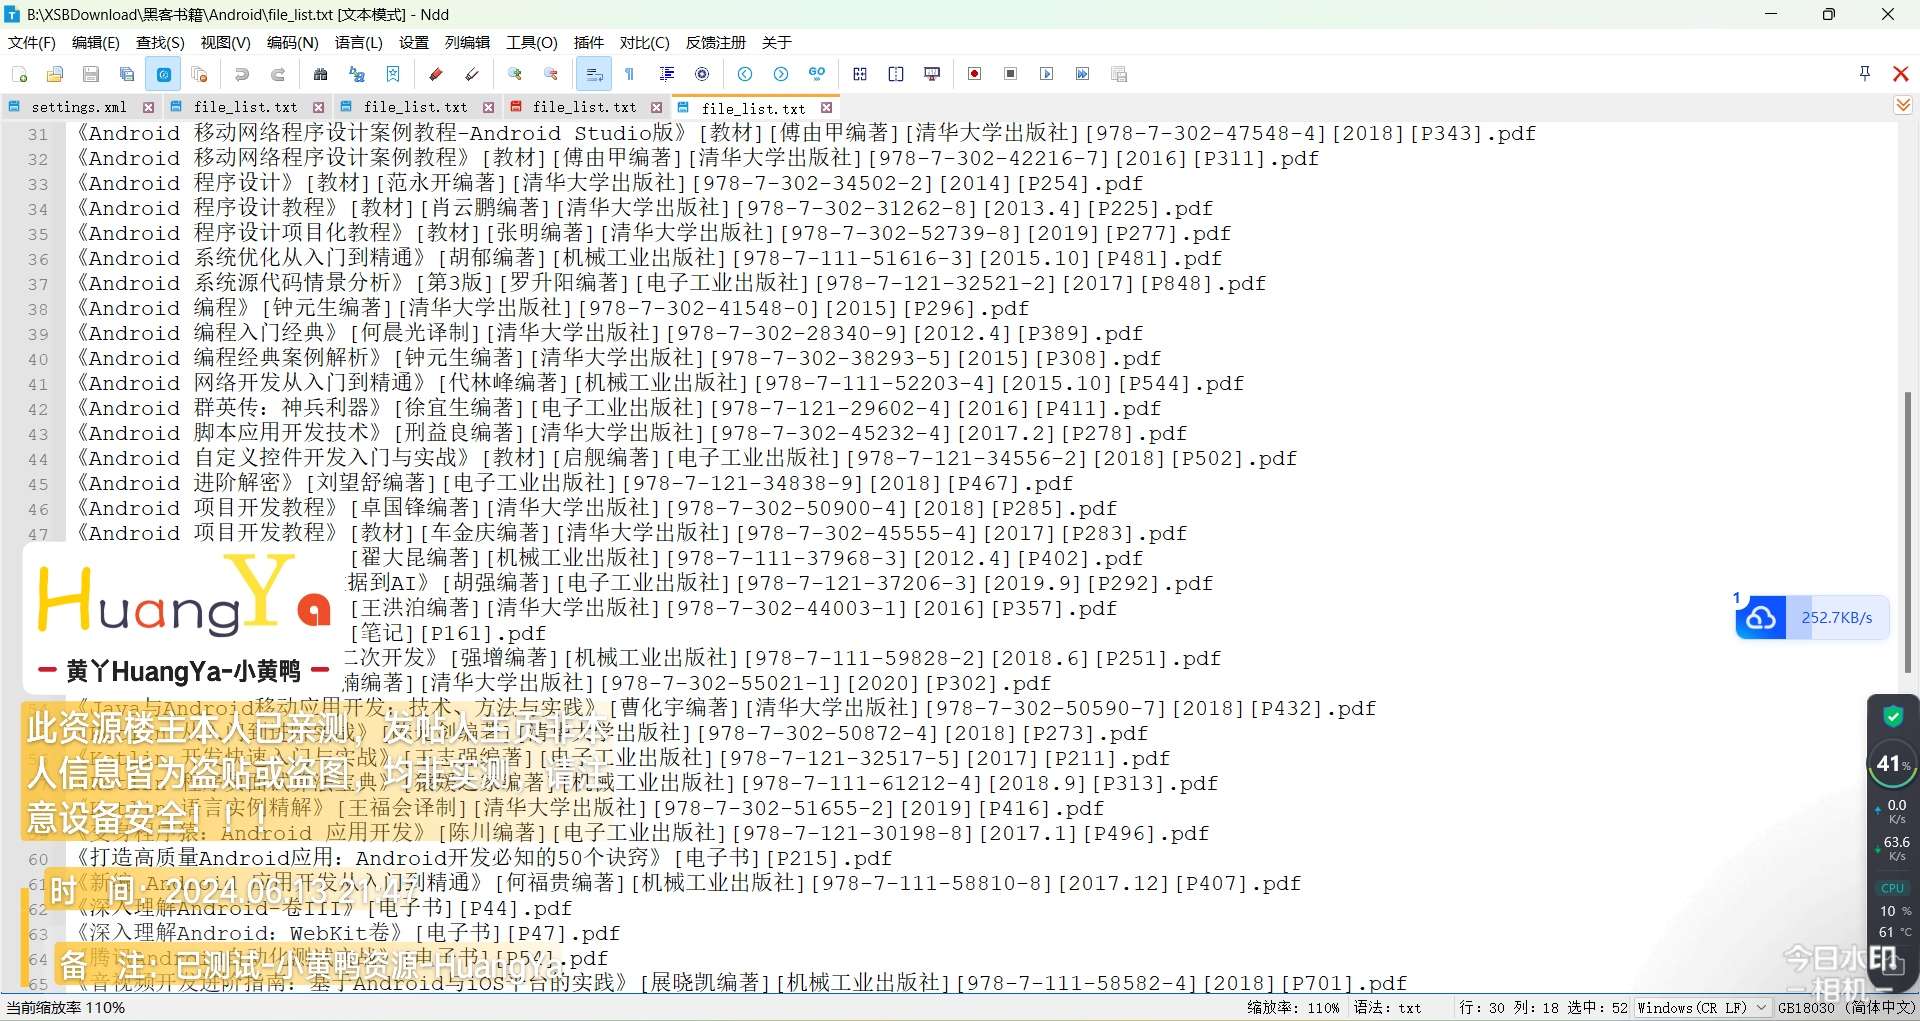Open the 语言(L) menu
This screenshot has height=1021, width=1920.
[x=359, y=42]
